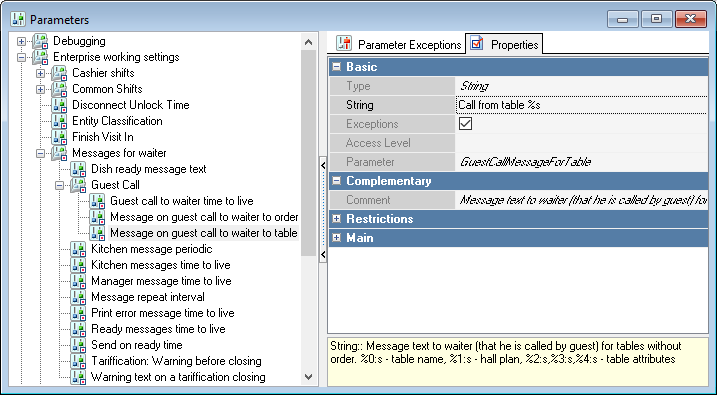Viewport: 717px width, 395px height.
Task: Click the Comment value field
Action: coord(582,200)
